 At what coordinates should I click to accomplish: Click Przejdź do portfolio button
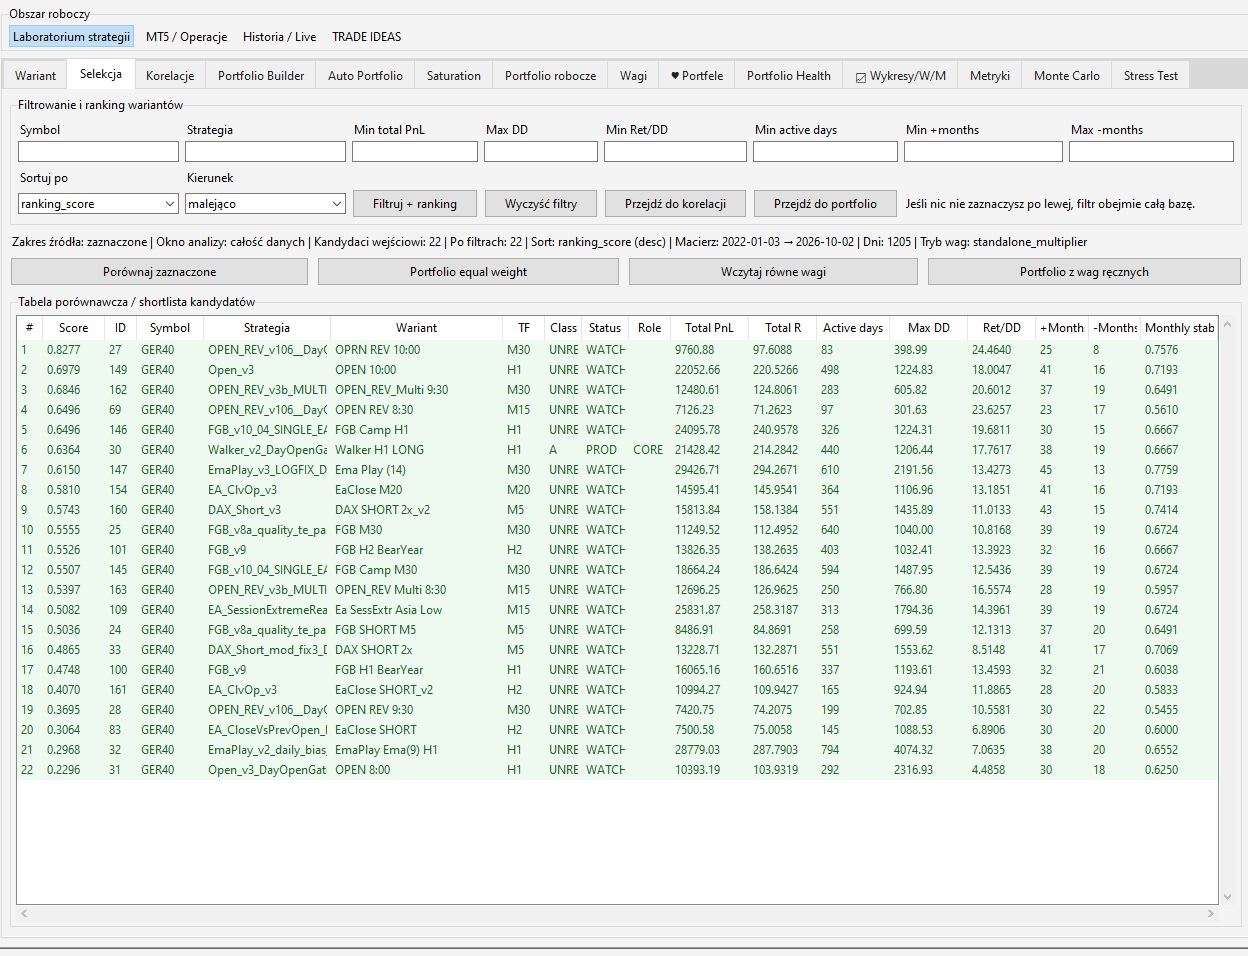825,204
